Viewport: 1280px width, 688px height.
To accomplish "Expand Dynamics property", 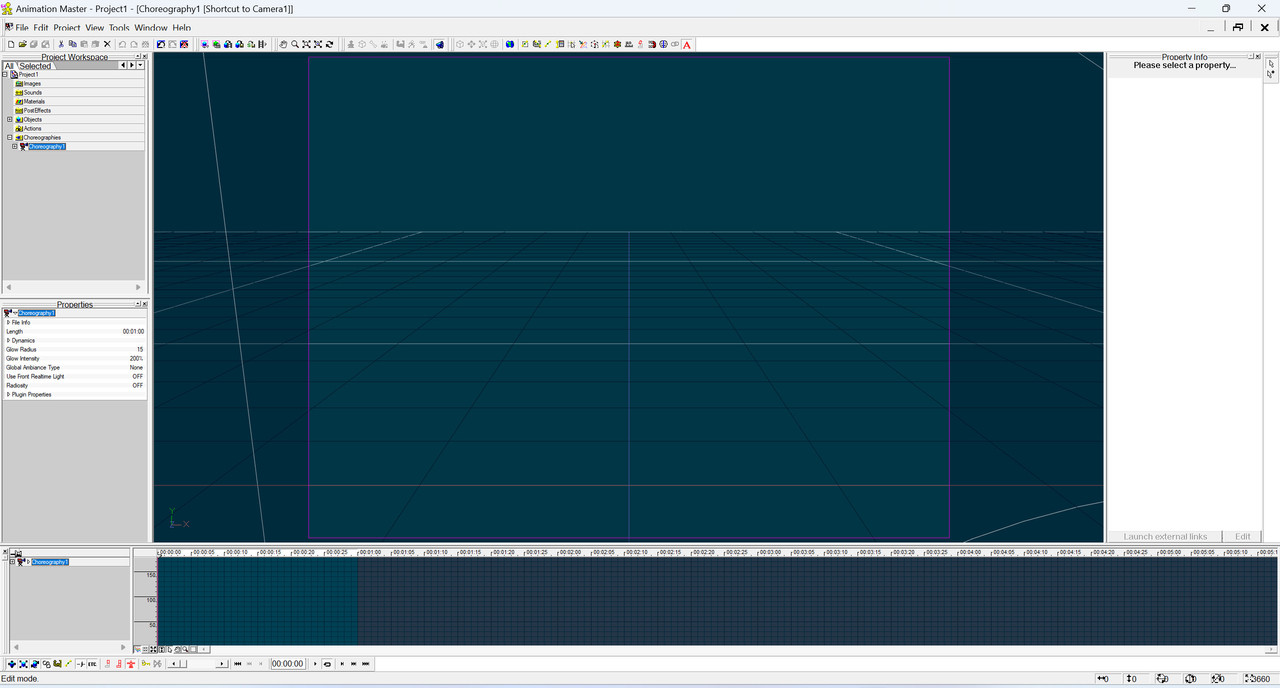I will click(x=9, y=340).
